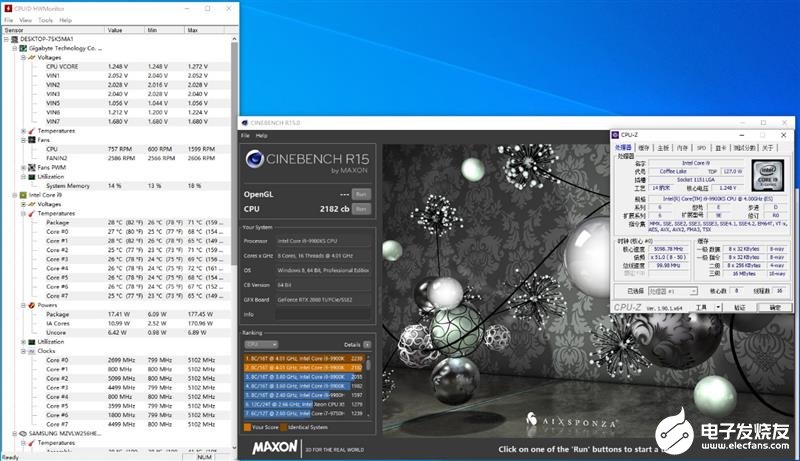
Task: Select top ranking entry i9-9900K 2239
Action: 304,358
